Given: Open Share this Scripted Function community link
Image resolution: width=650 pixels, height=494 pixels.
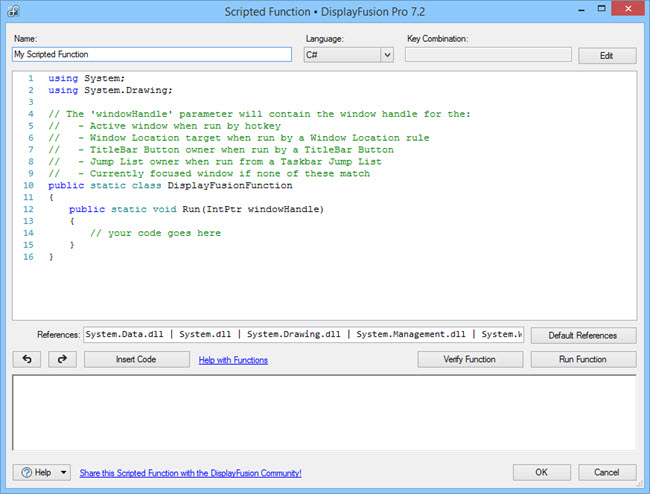Looking at the screenshot, I should [190, 473].
